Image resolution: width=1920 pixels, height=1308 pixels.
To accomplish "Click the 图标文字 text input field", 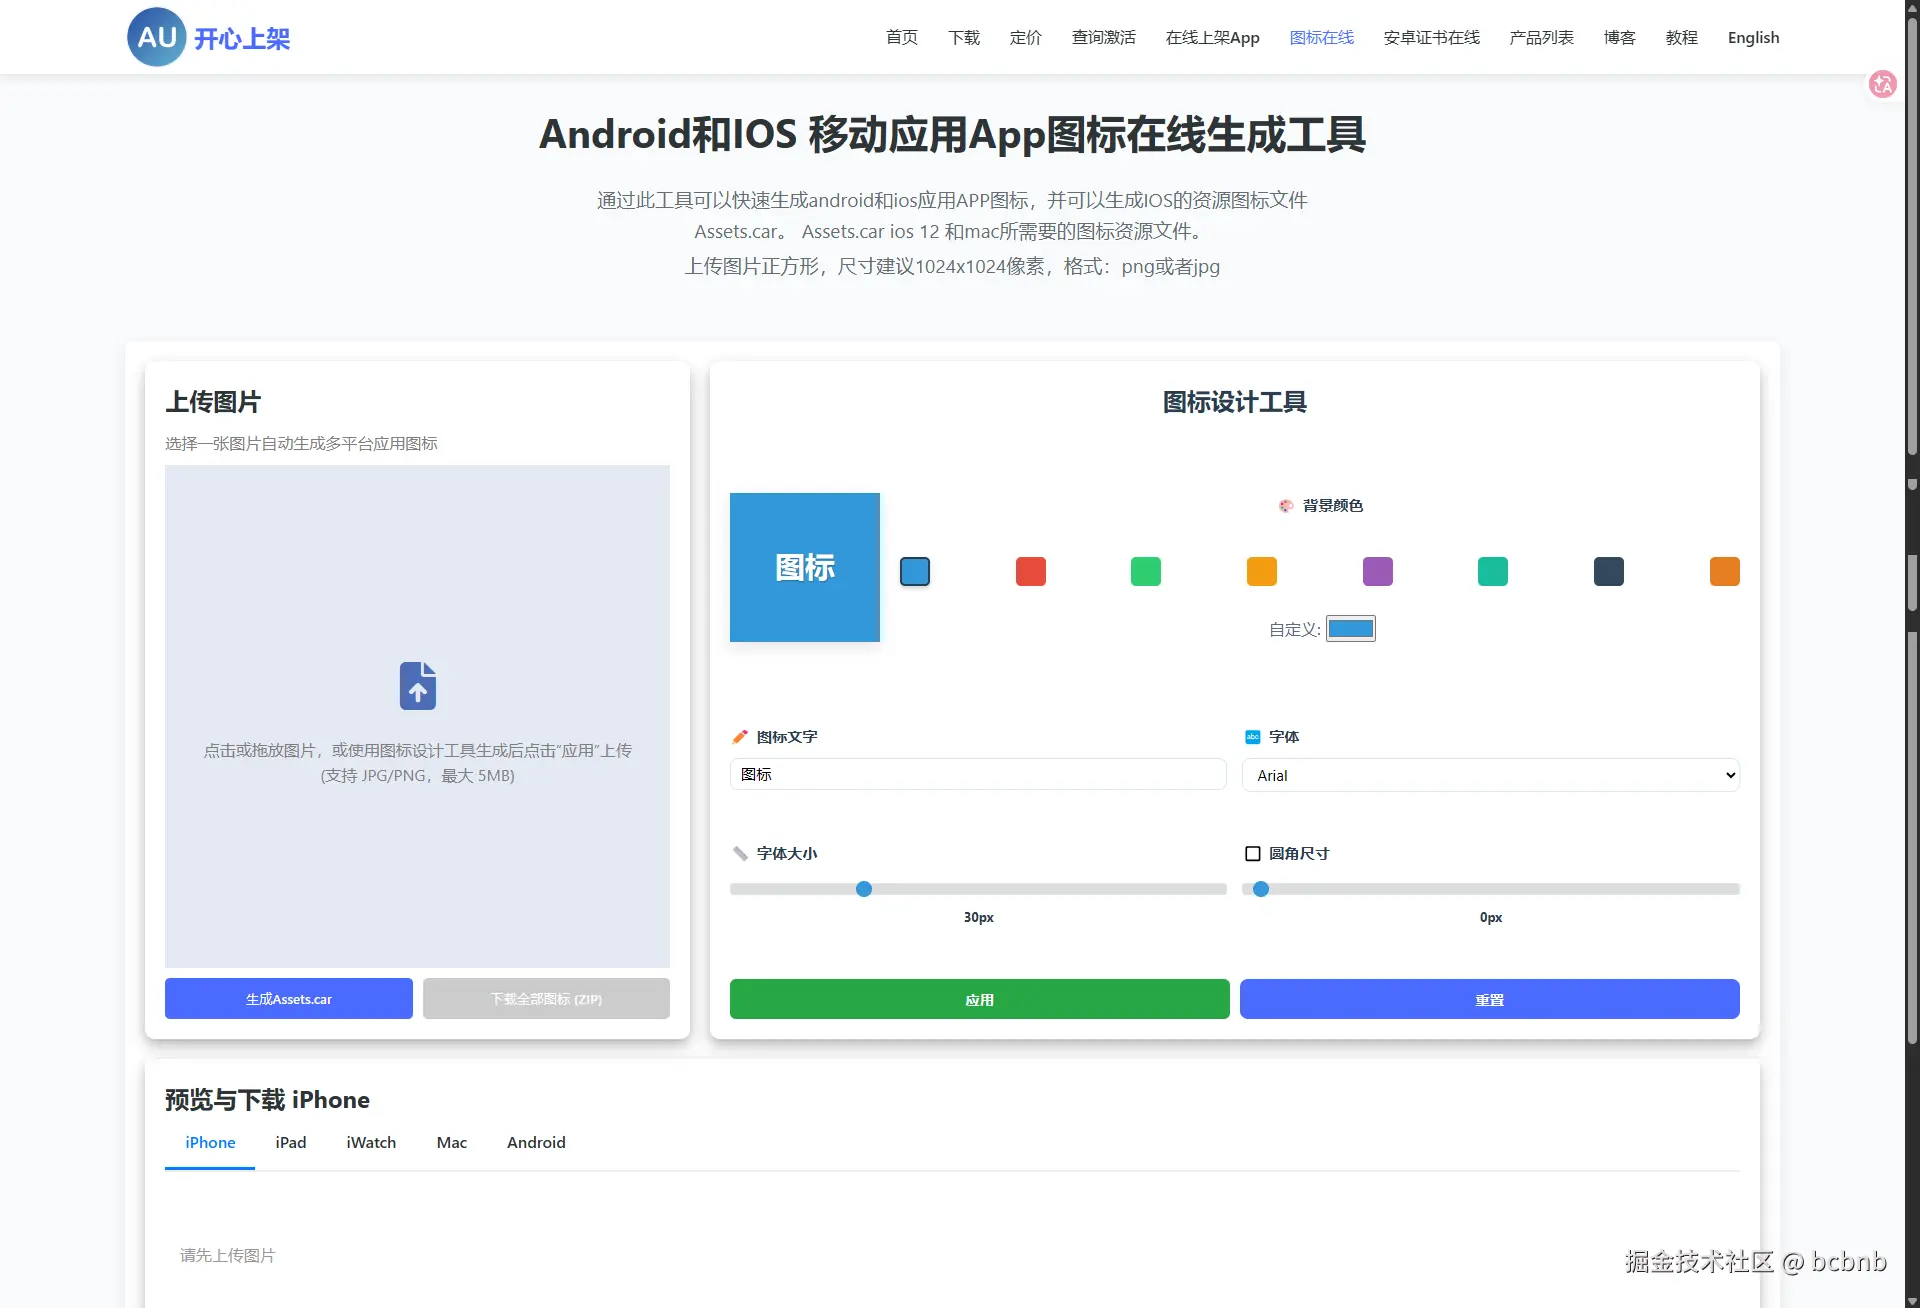I will 978,774.
